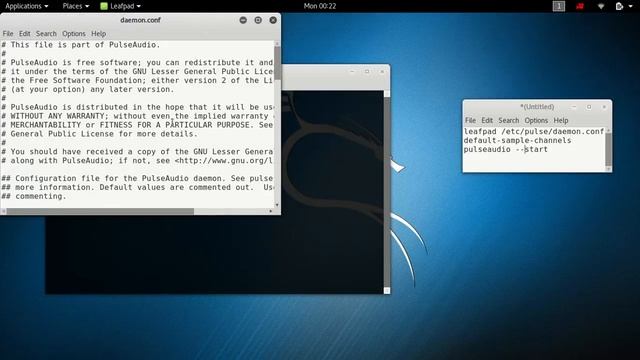Minimize the daemon.conf window
Screen dimensions: 640x360
point(243,20)
